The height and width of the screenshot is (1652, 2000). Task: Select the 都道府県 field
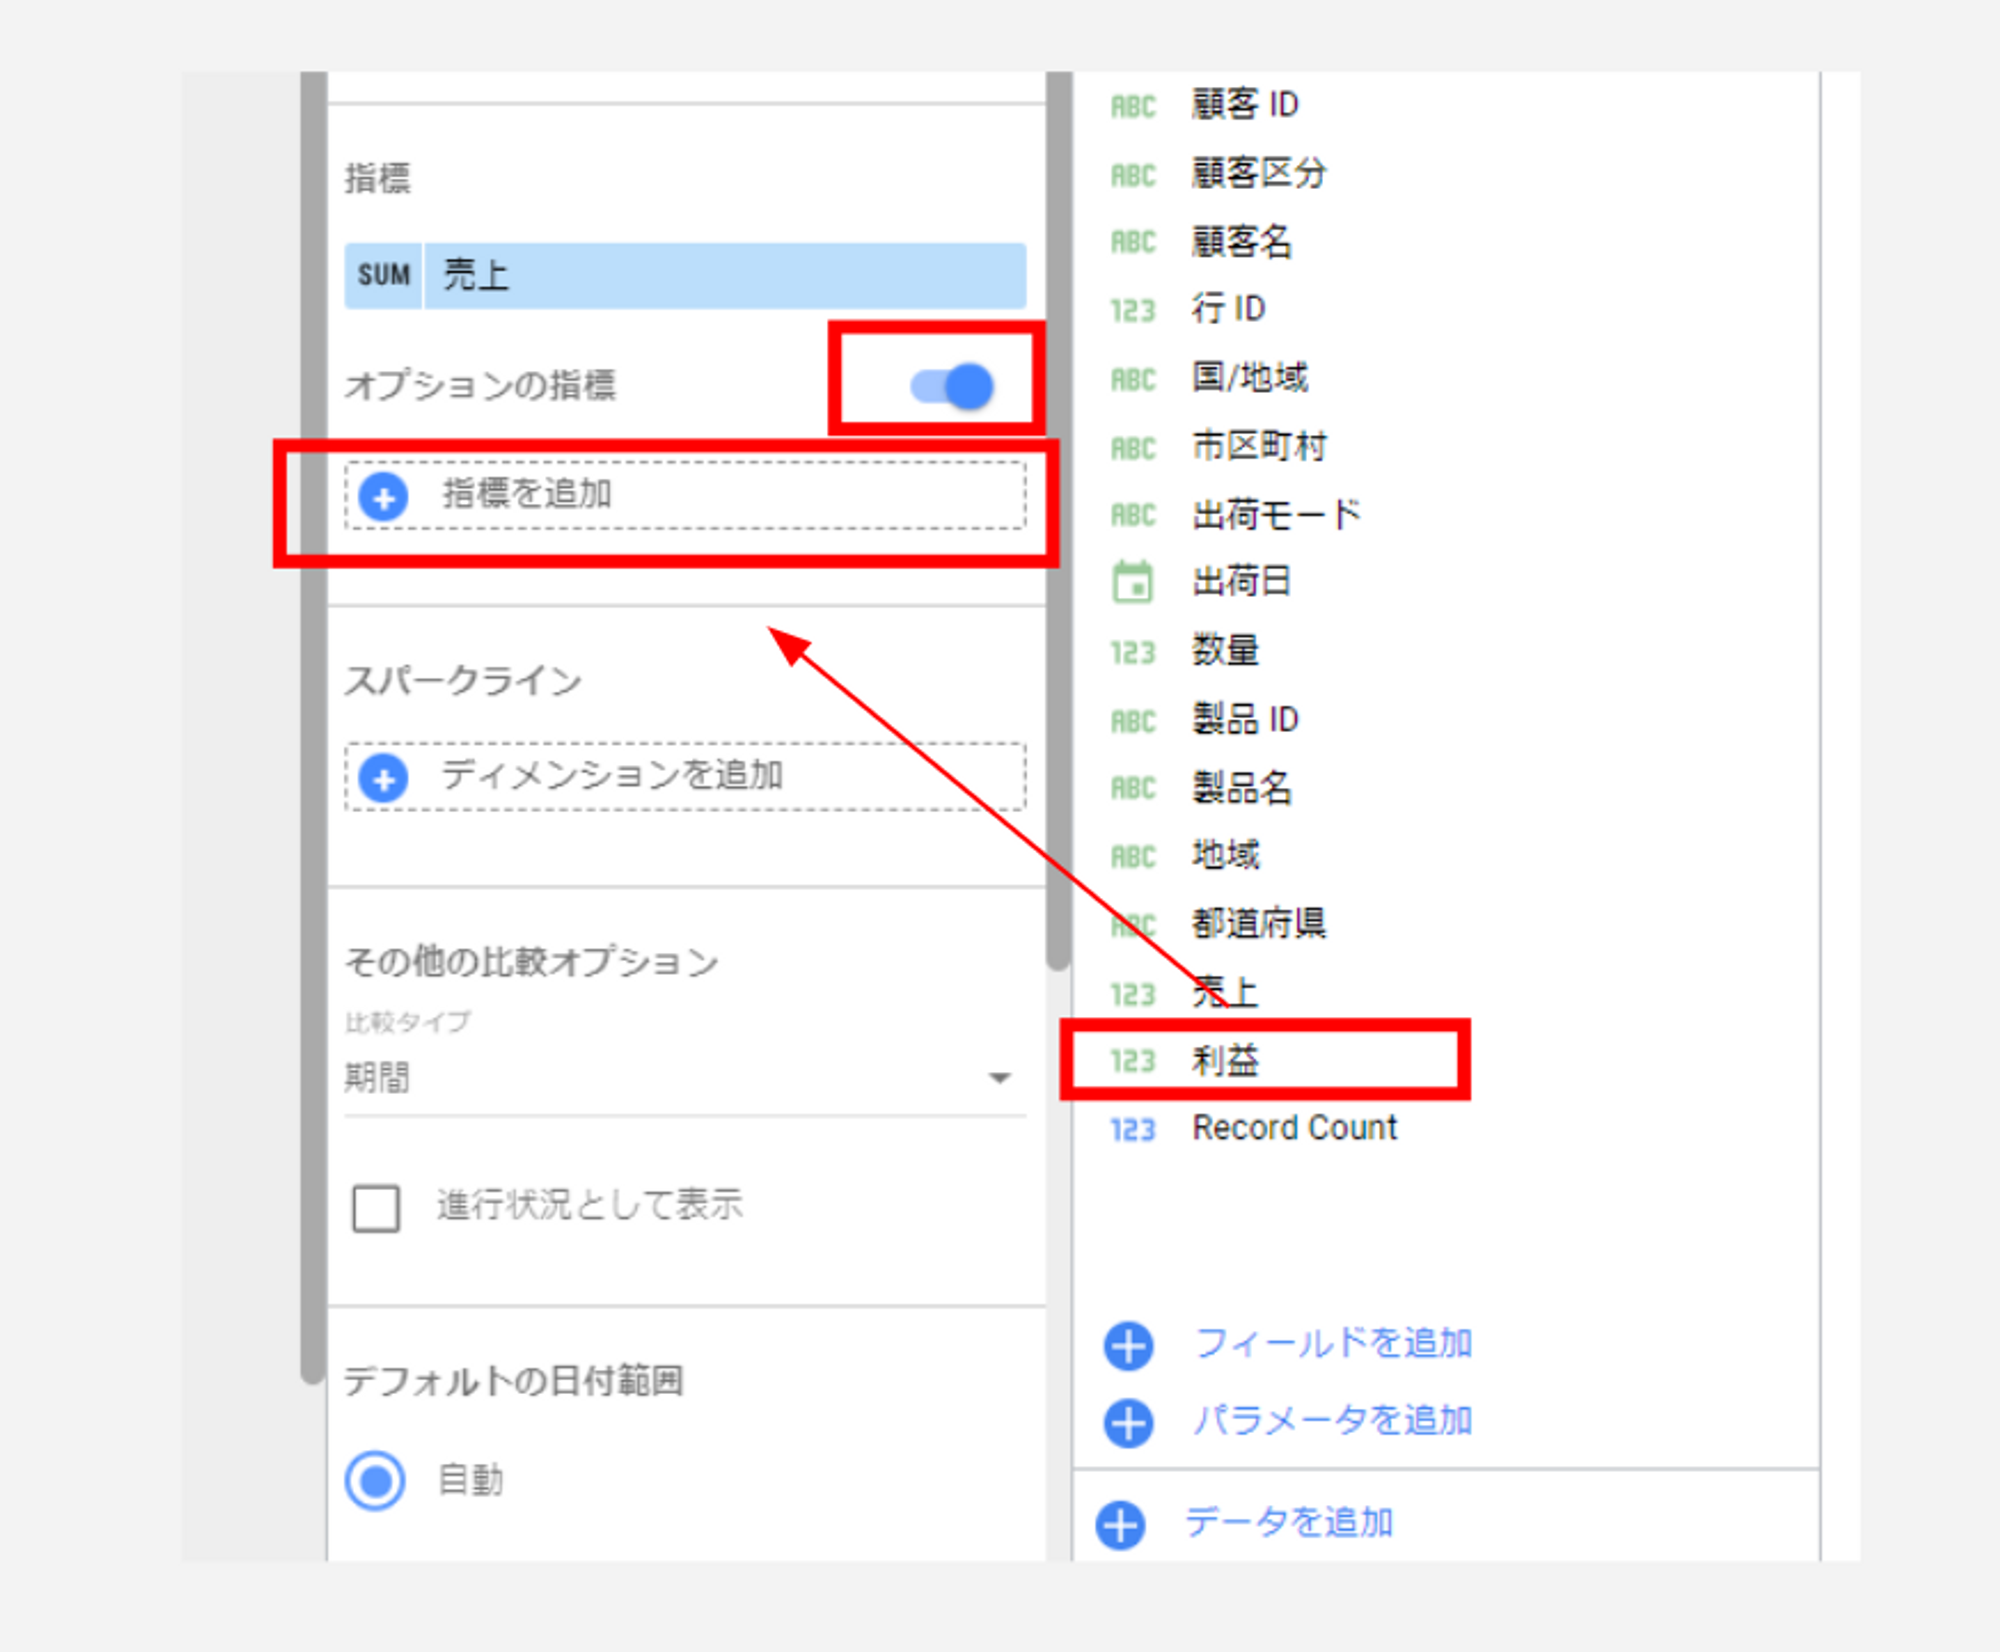[1259, 923]
